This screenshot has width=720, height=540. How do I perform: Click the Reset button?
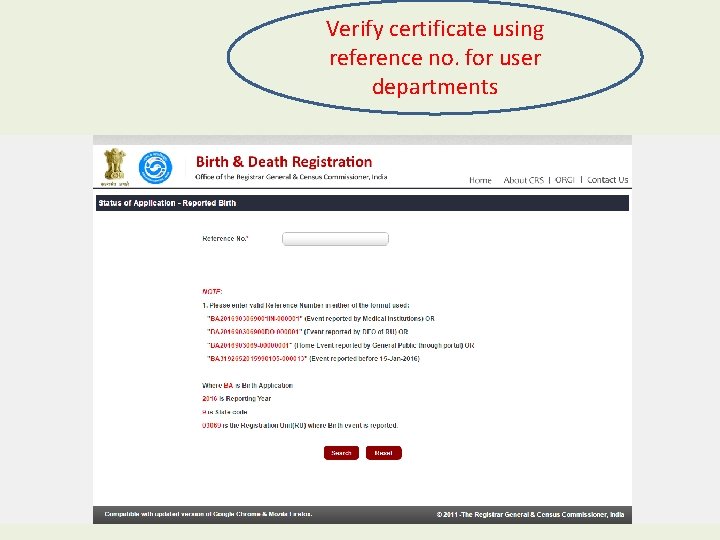(x=383, y=453)
